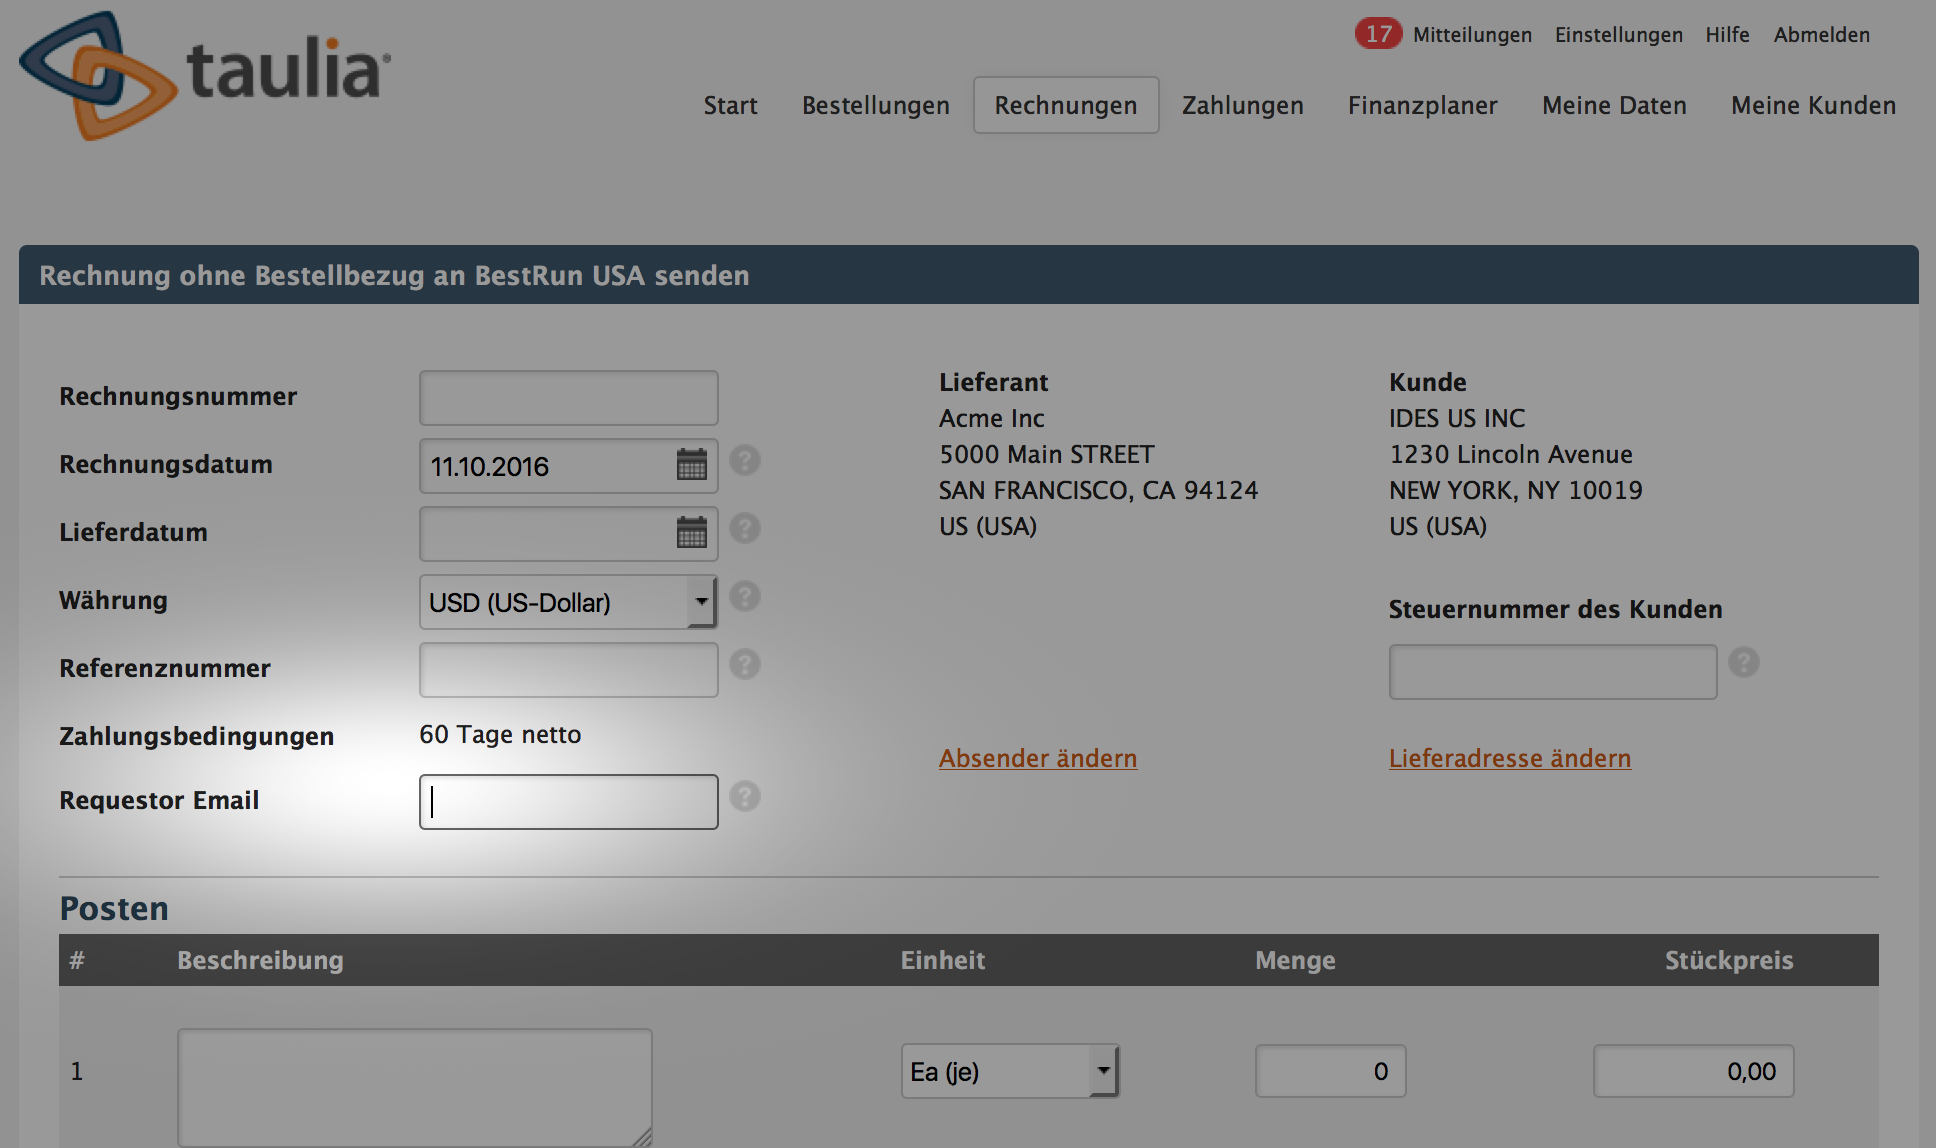1936x1148 pixels.
Task: Click '5000 Main STREET' address line
Action: click(1047, 454)
